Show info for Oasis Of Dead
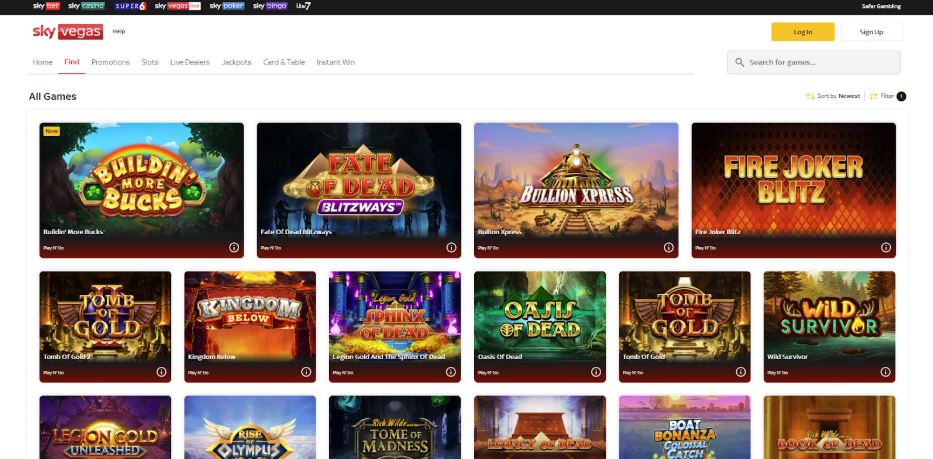 click(x=596, y=371)
